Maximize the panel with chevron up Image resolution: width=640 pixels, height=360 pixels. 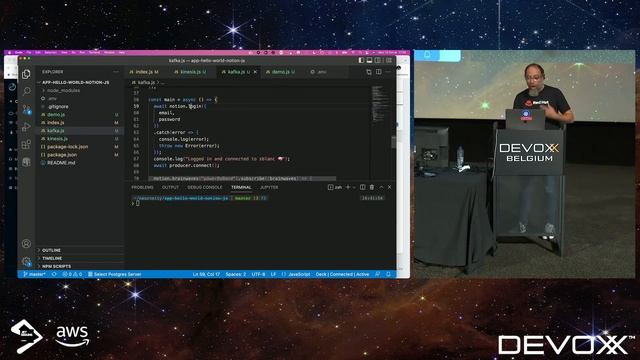click(x=381, y=187)
